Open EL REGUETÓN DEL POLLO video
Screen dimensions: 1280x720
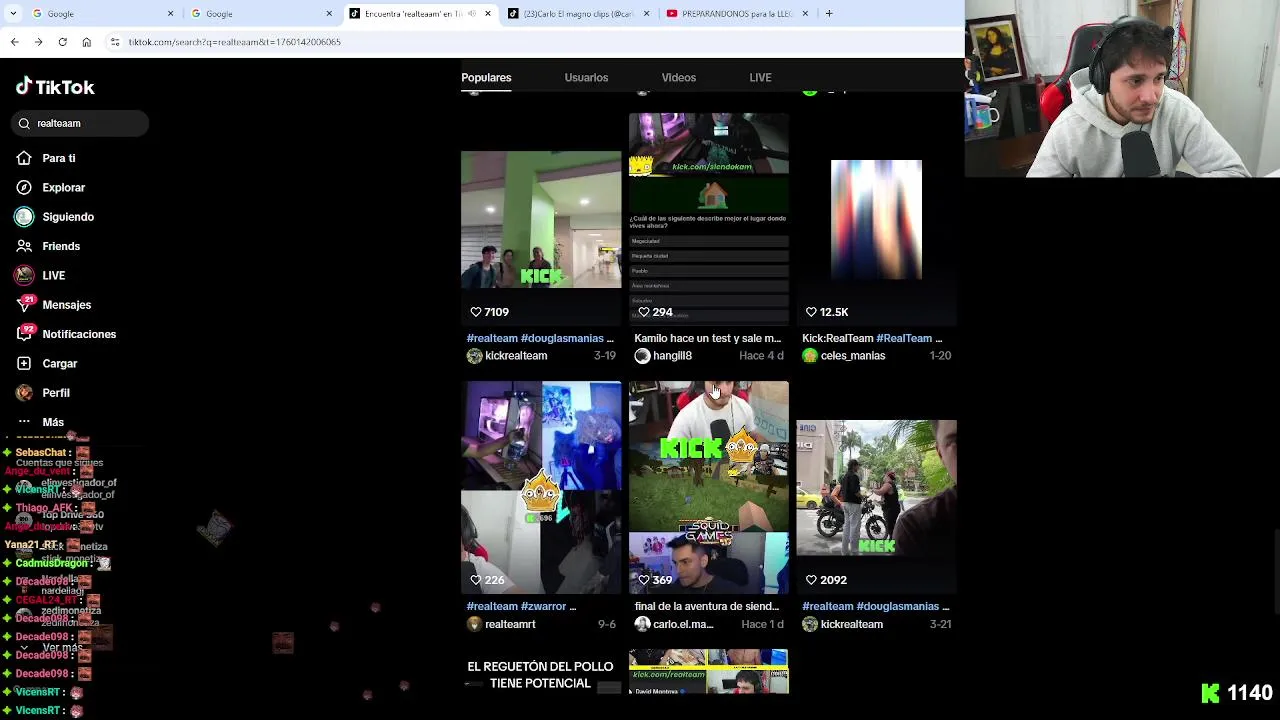pyautogui.click(x=541, y=675)
